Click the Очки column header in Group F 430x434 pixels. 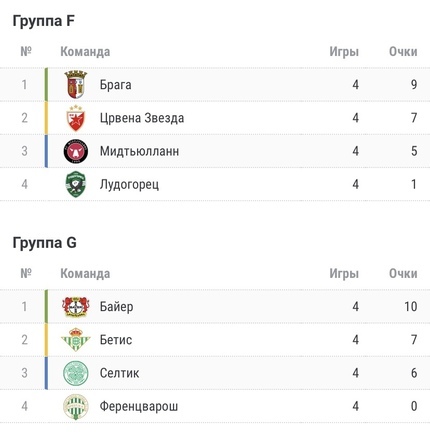[403, 52]
